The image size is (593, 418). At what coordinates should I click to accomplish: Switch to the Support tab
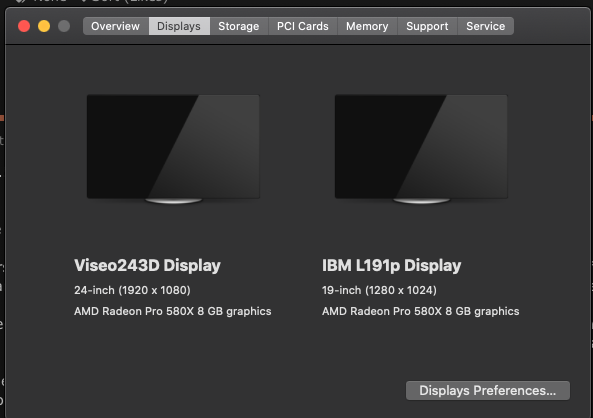pos(427,26)
